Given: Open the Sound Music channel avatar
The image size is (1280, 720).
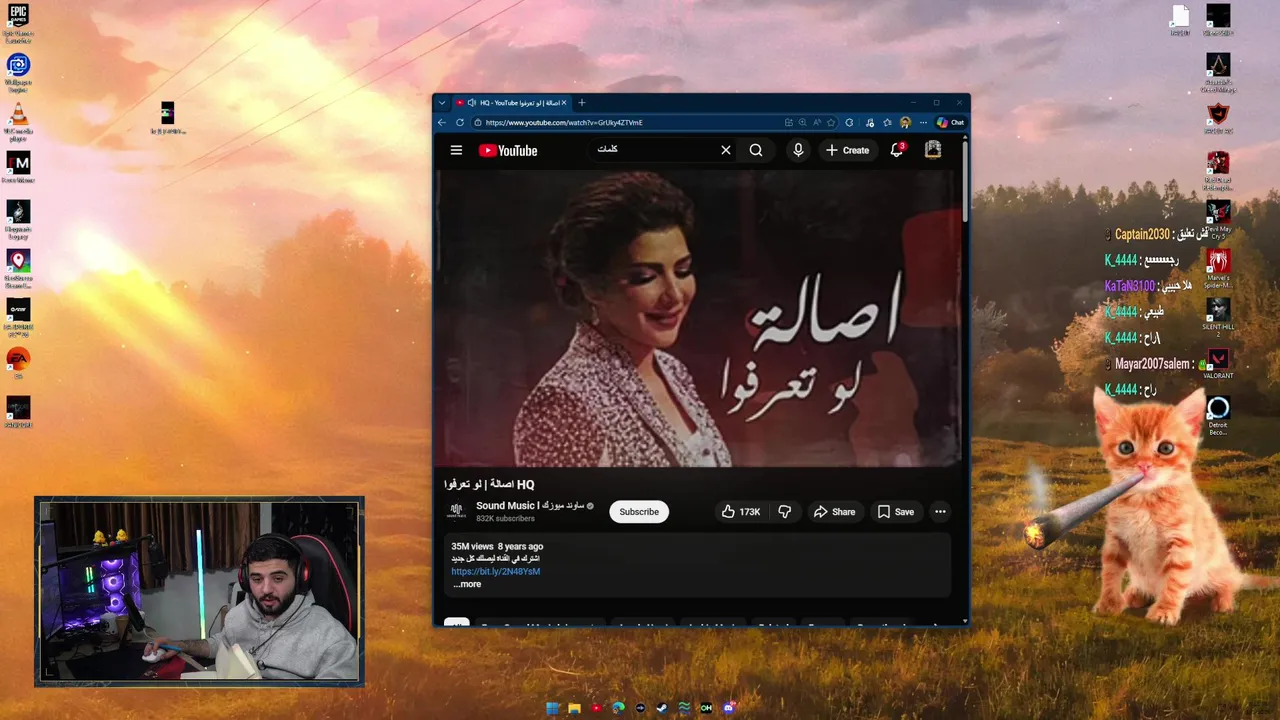Looking at the screenshot, I should point(456,511).
